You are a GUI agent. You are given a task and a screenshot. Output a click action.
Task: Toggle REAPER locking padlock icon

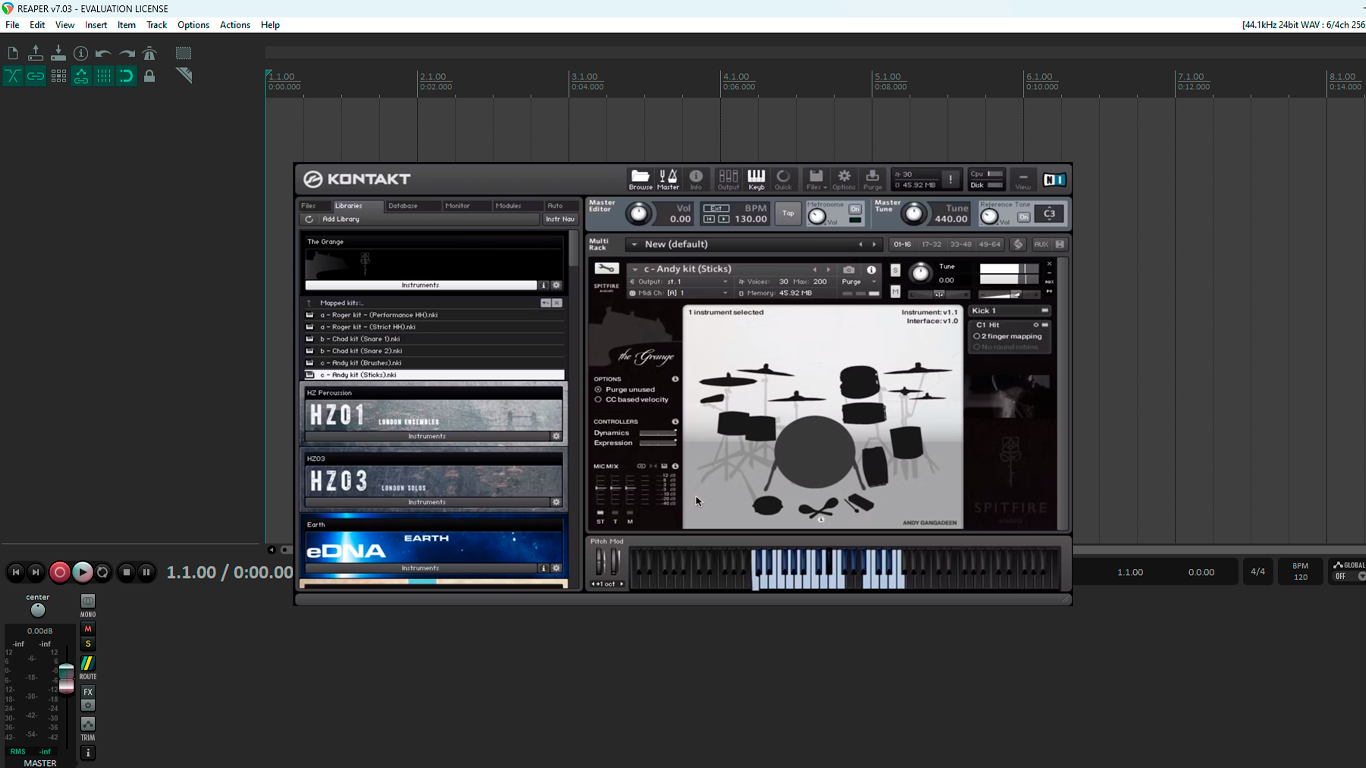coord(150,76)
